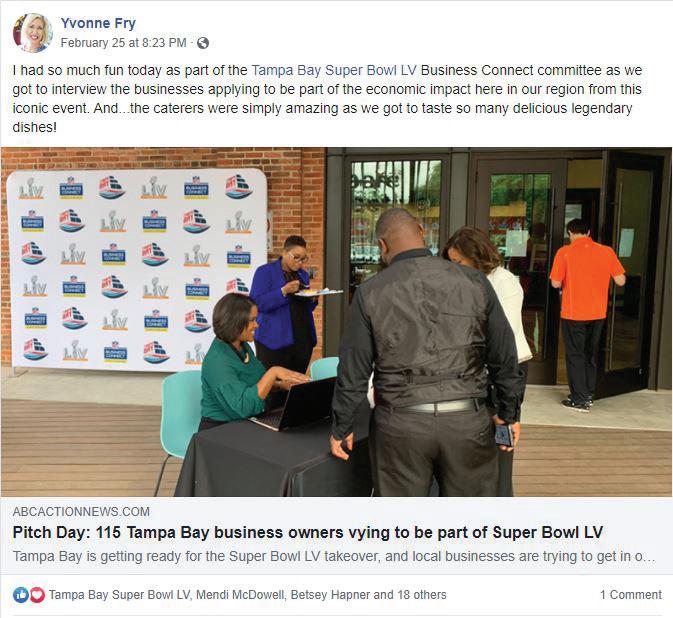Click the man in the orange shirt in photo
673x618 pixels.
[586, 314]
